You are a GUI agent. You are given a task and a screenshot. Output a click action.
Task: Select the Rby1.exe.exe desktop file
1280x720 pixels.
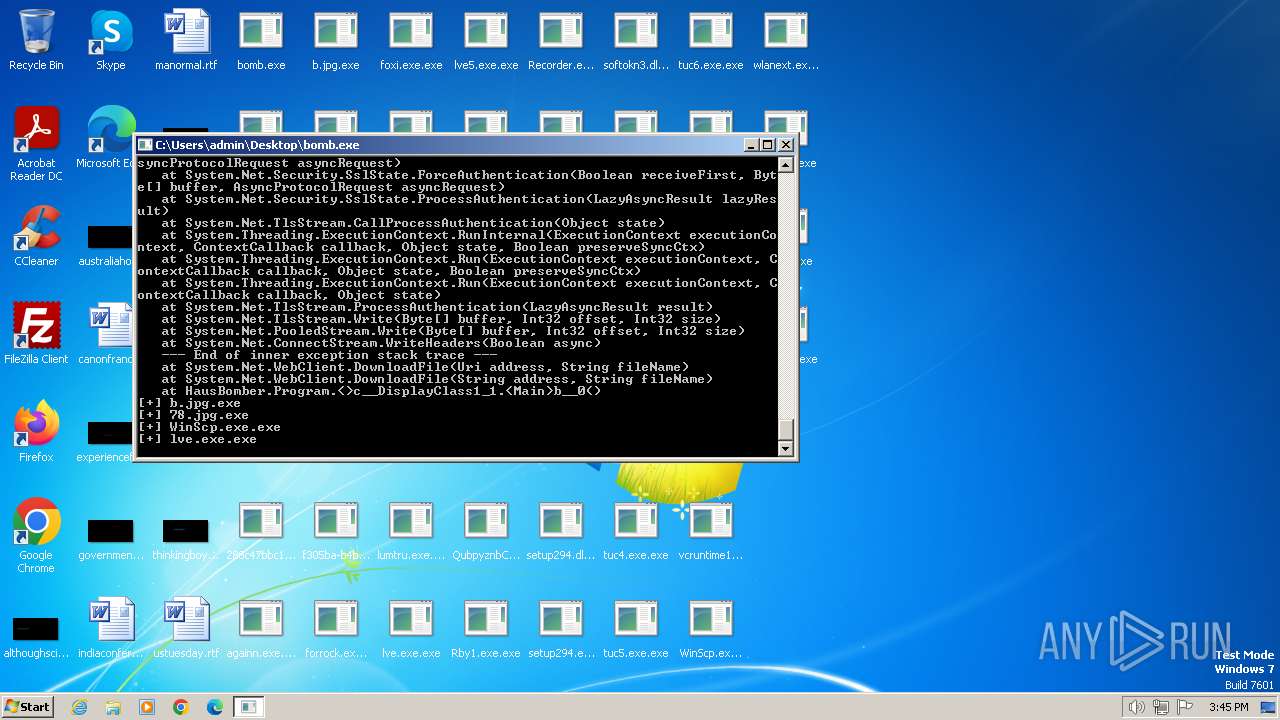(x=486, y=628)
